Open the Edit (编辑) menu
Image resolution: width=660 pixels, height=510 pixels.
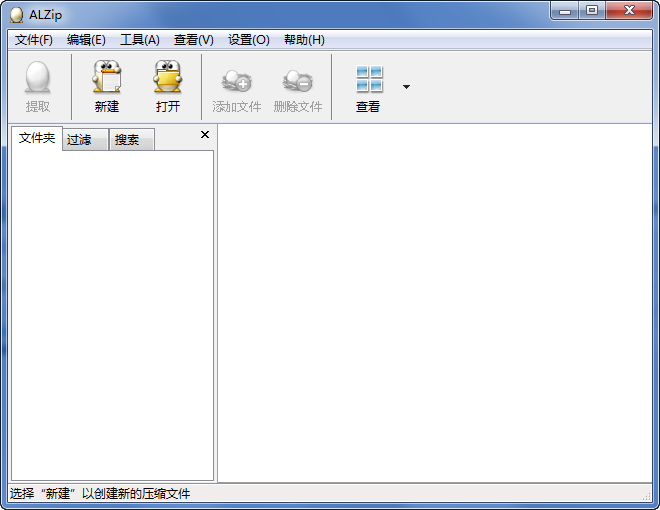[86, 40]
